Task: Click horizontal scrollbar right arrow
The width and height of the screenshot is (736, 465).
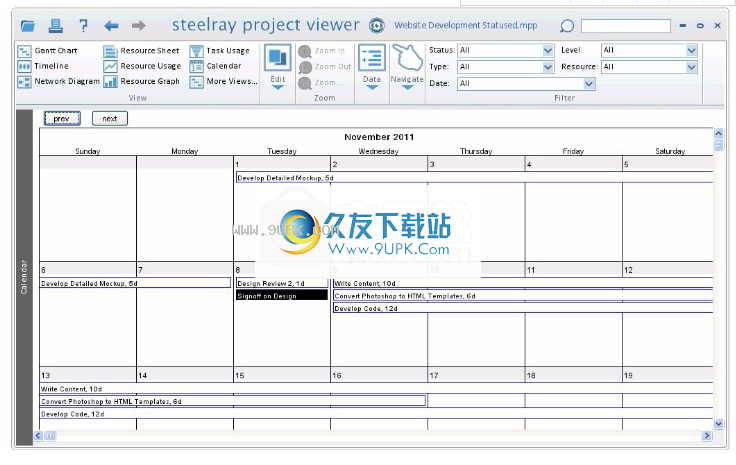Action: click(x=706, y=435)
